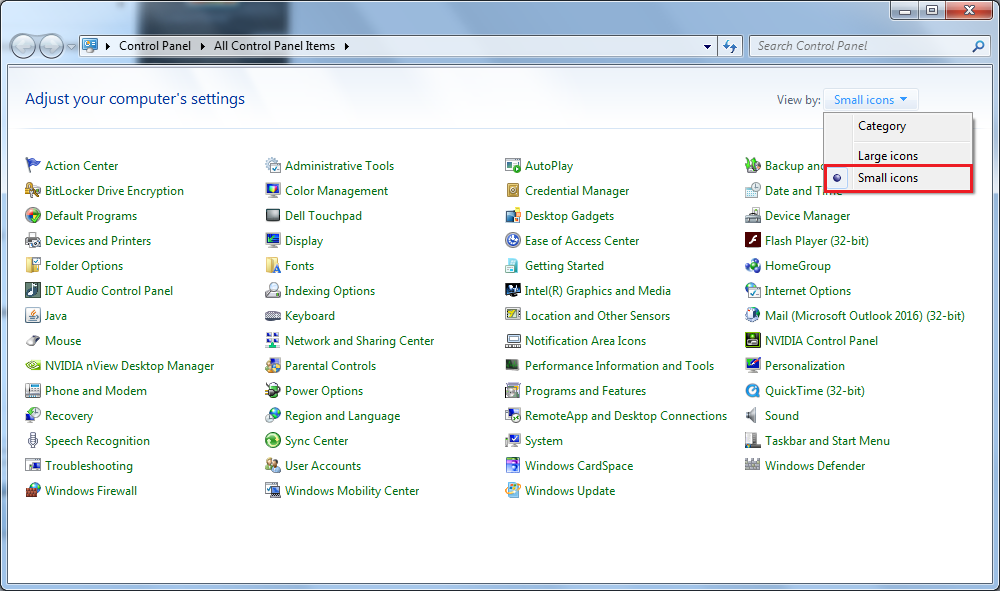This screenshot has height=591, width=1000.
Task: Open the Speech Recognition link
Action: (97, 441)
